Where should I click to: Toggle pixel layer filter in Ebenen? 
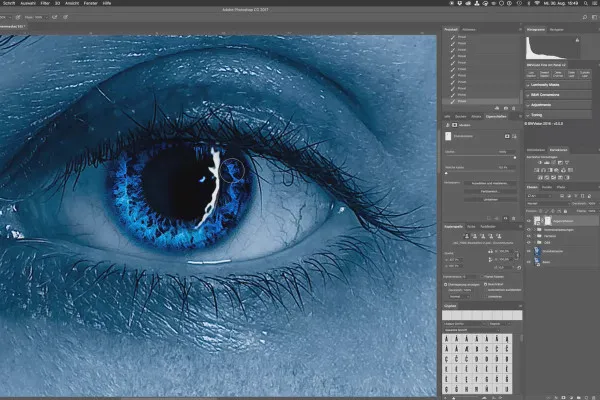point(562,196)
